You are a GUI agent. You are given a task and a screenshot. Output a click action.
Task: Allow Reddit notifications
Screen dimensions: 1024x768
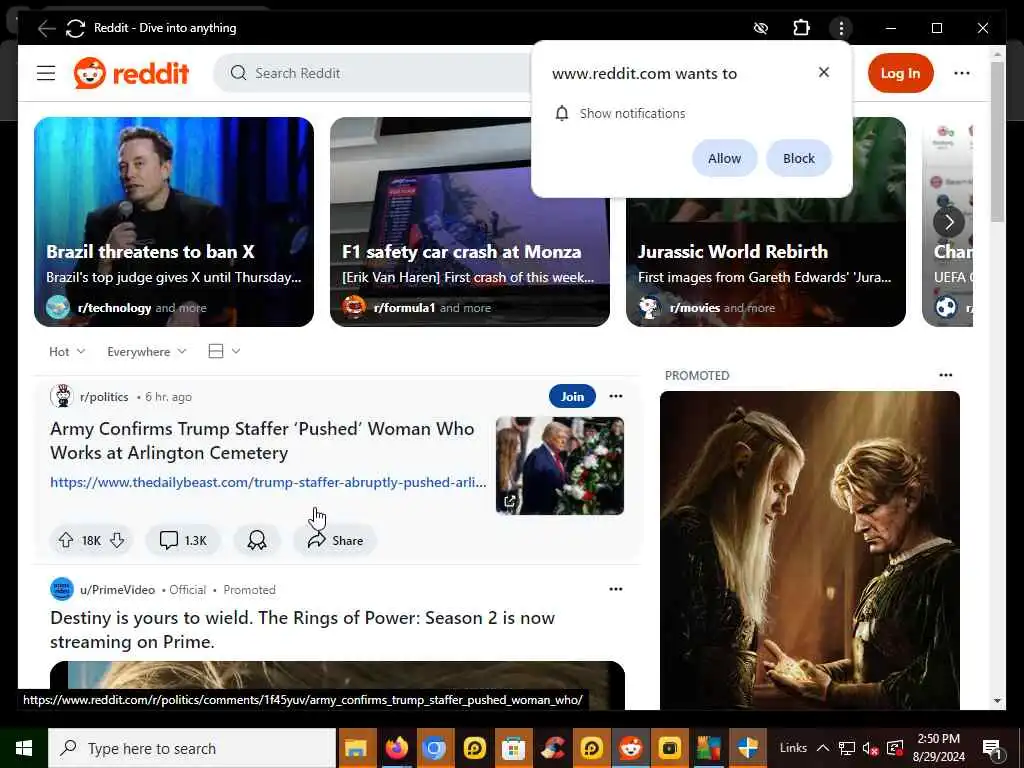coord(724,158)
